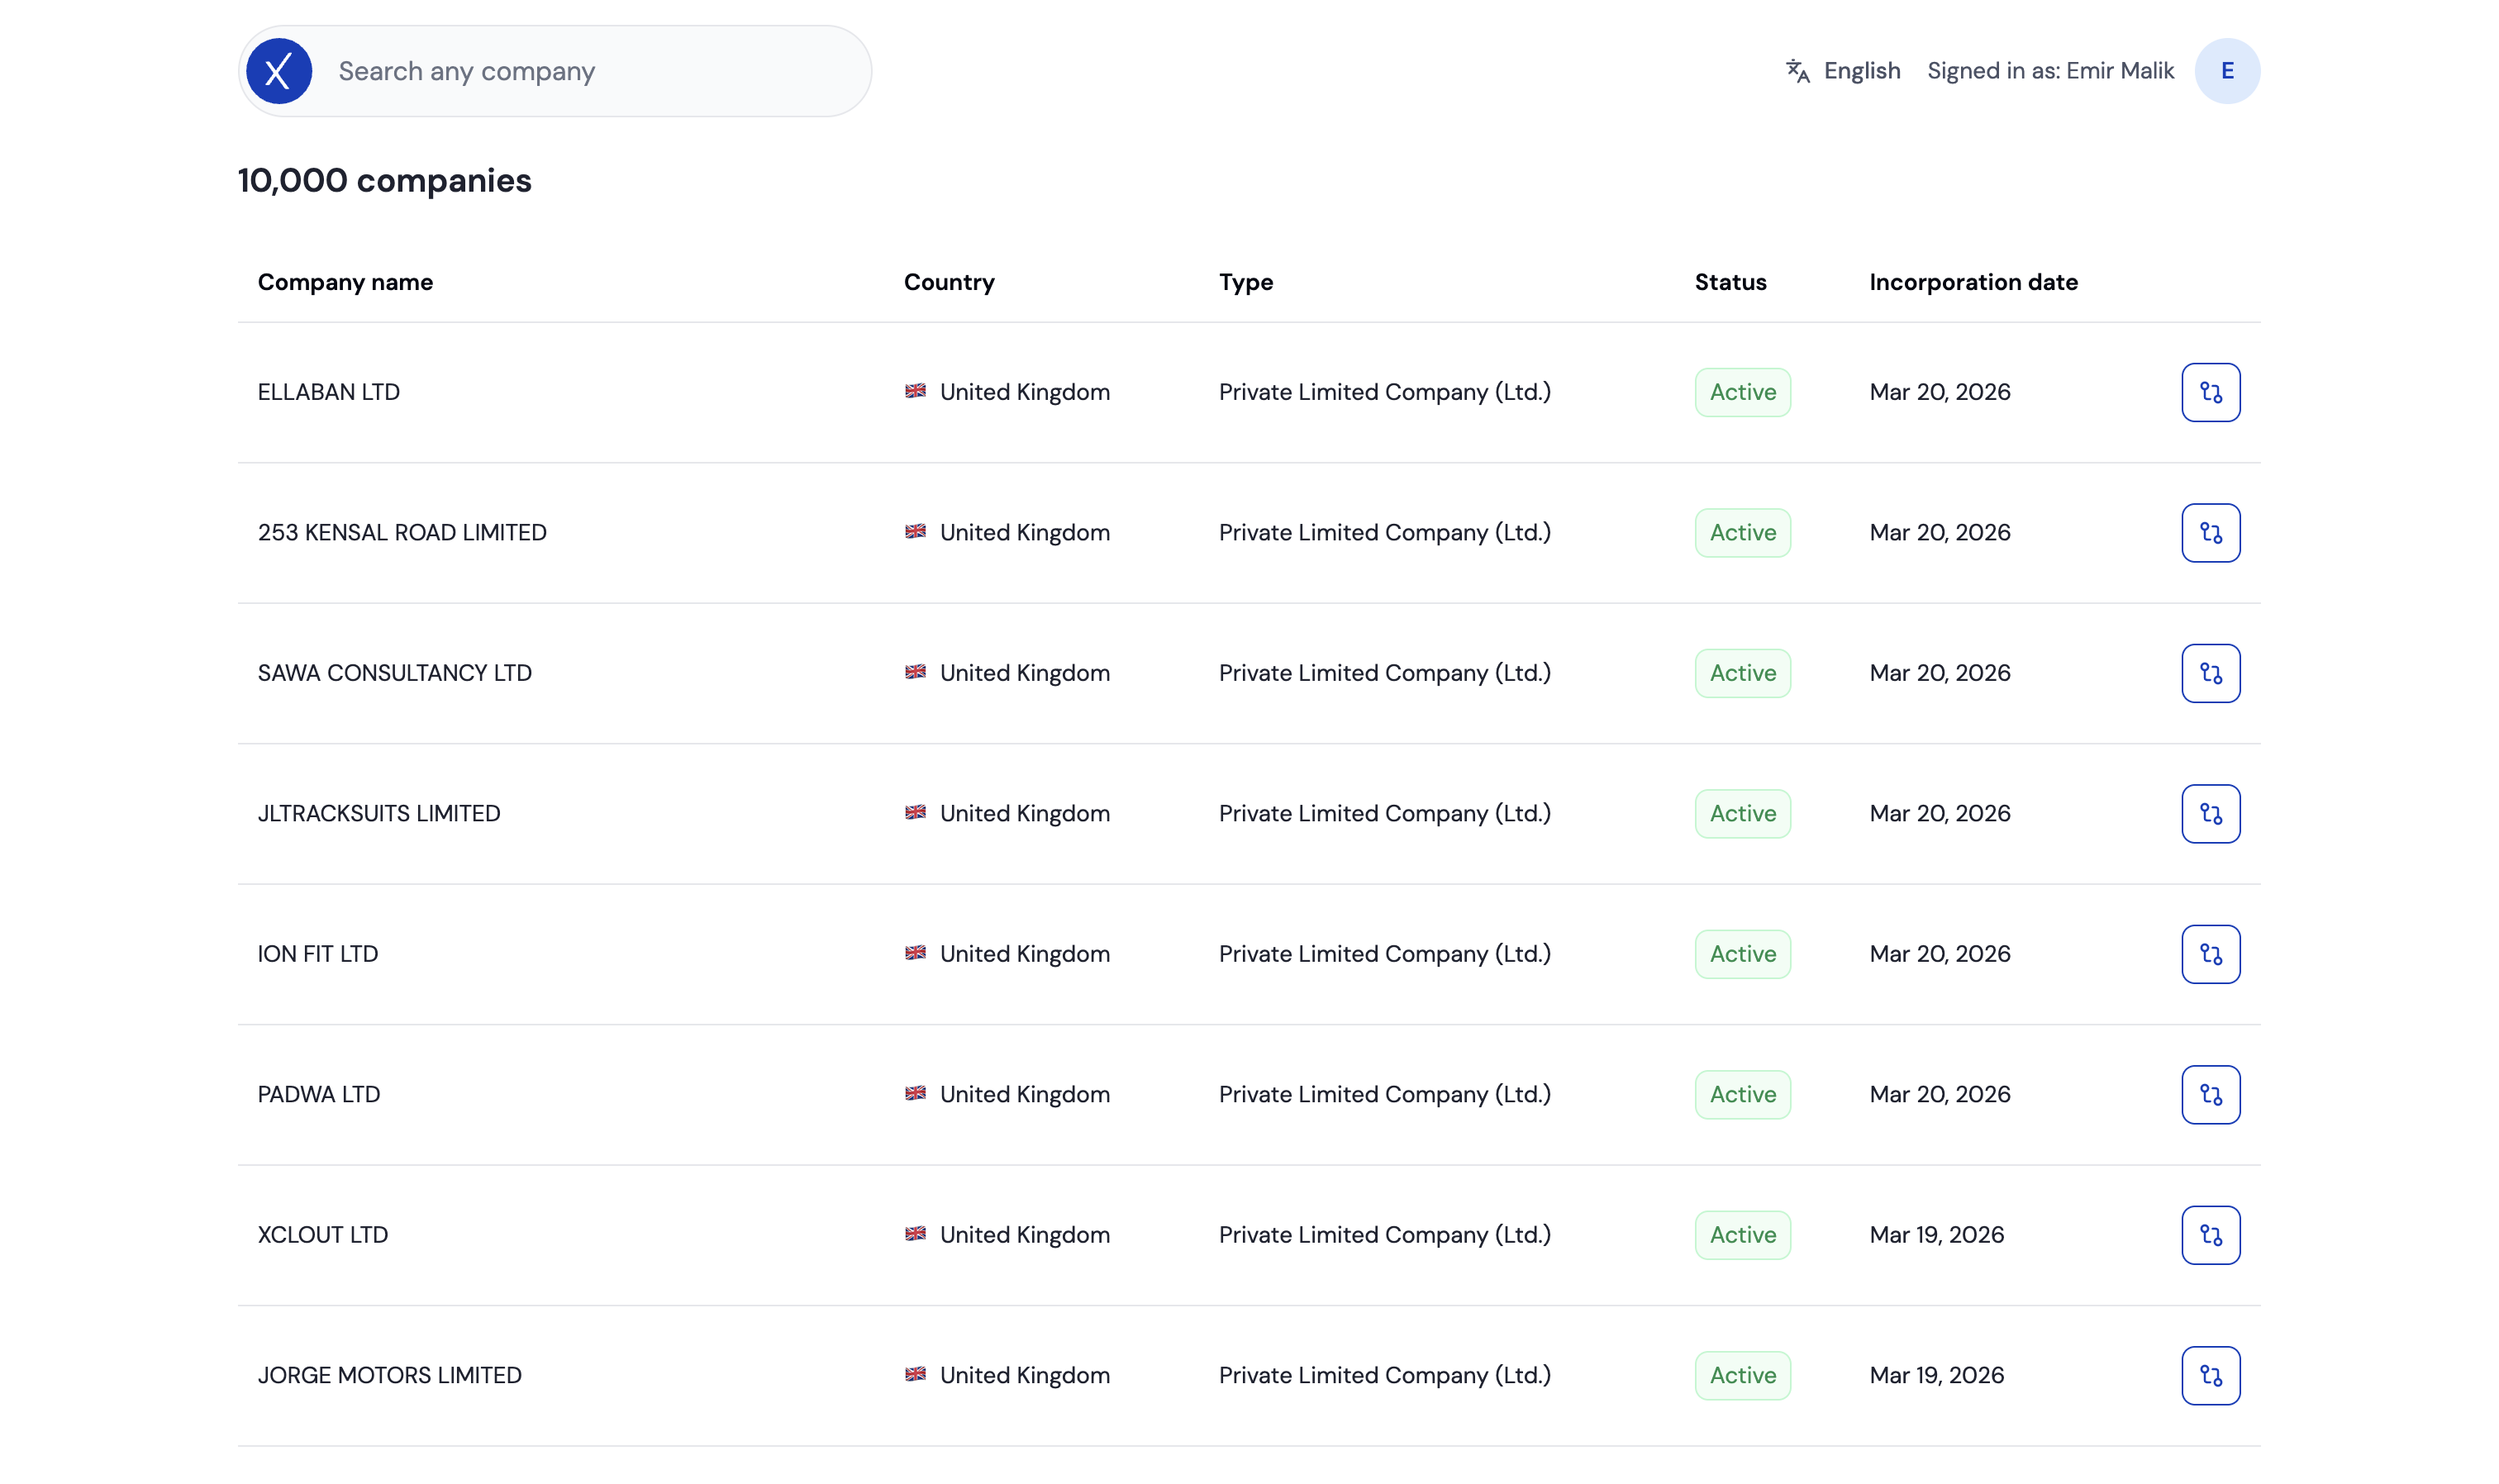Click the Status column header
This screenshot has width=2499, height=1484.
[x=1730, y=283]
